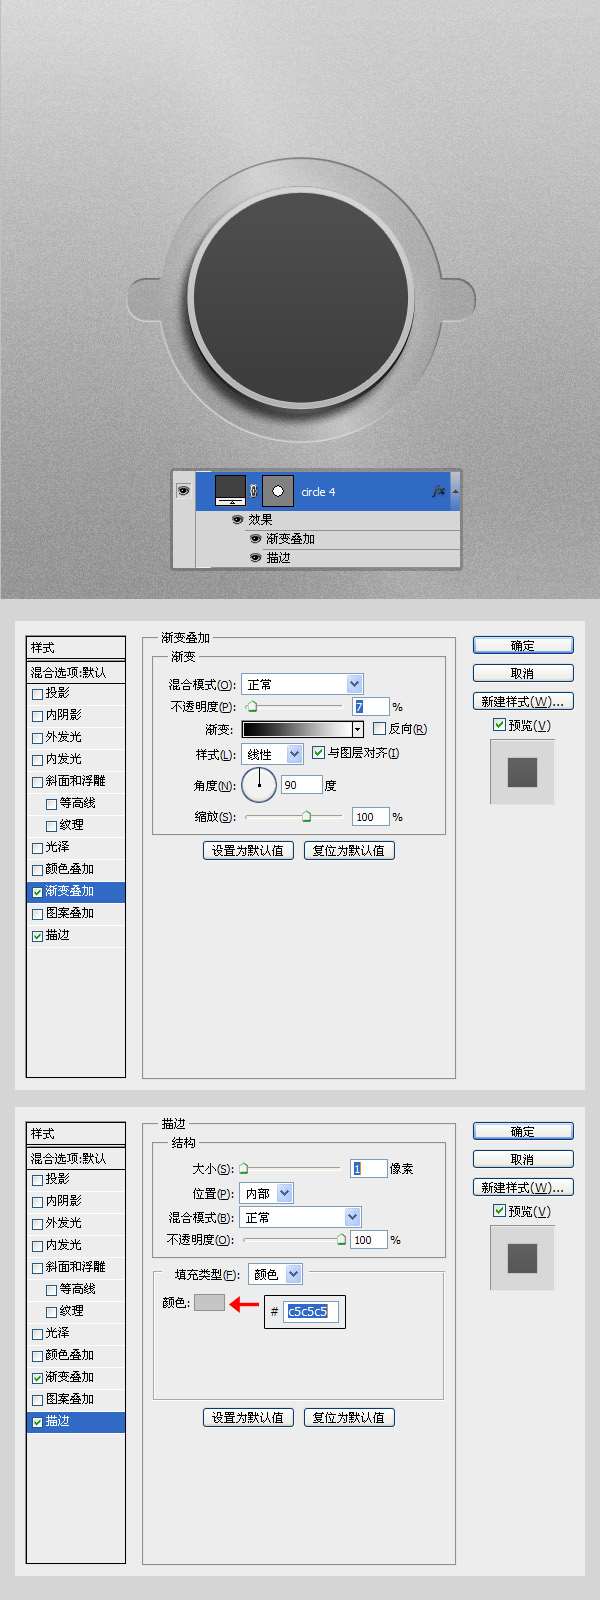Click 样式 header in Gradient Overlay dialog
Screen dimensions: 600x1600
76,647
